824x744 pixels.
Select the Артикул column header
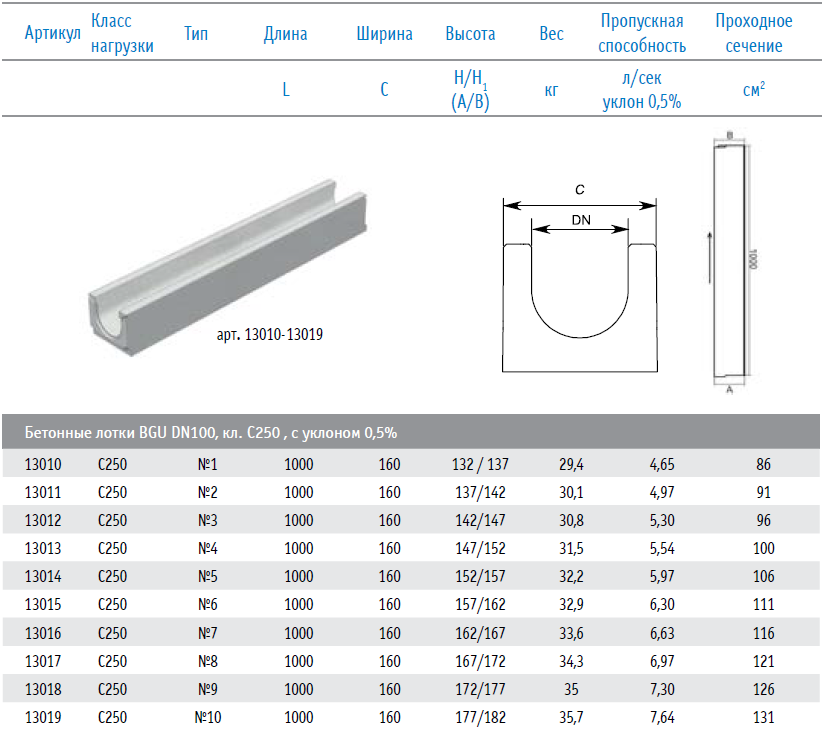point(53,33)
